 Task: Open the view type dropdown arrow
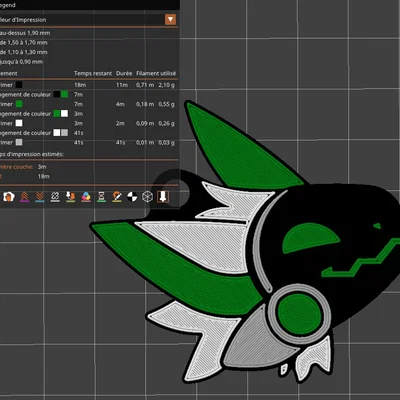coord(170,19)
